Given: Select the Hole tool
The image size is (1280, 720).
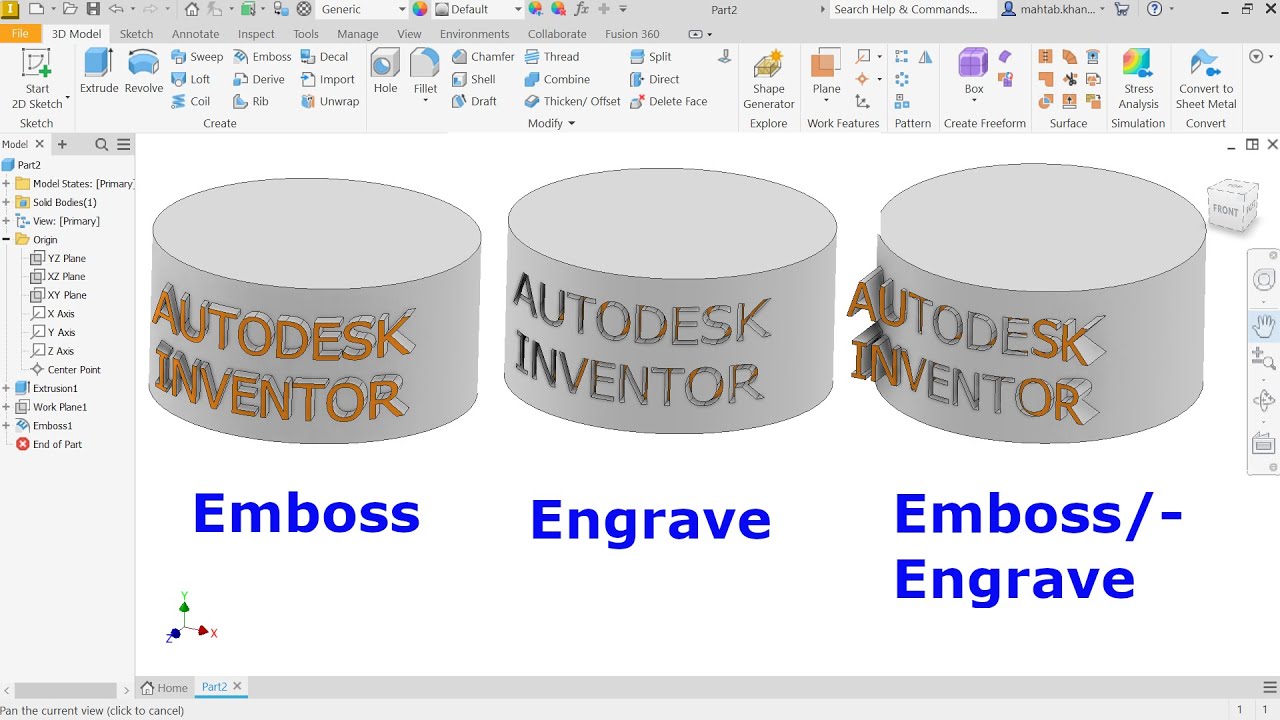Looking at the screenshot, I should click(385, 72).
